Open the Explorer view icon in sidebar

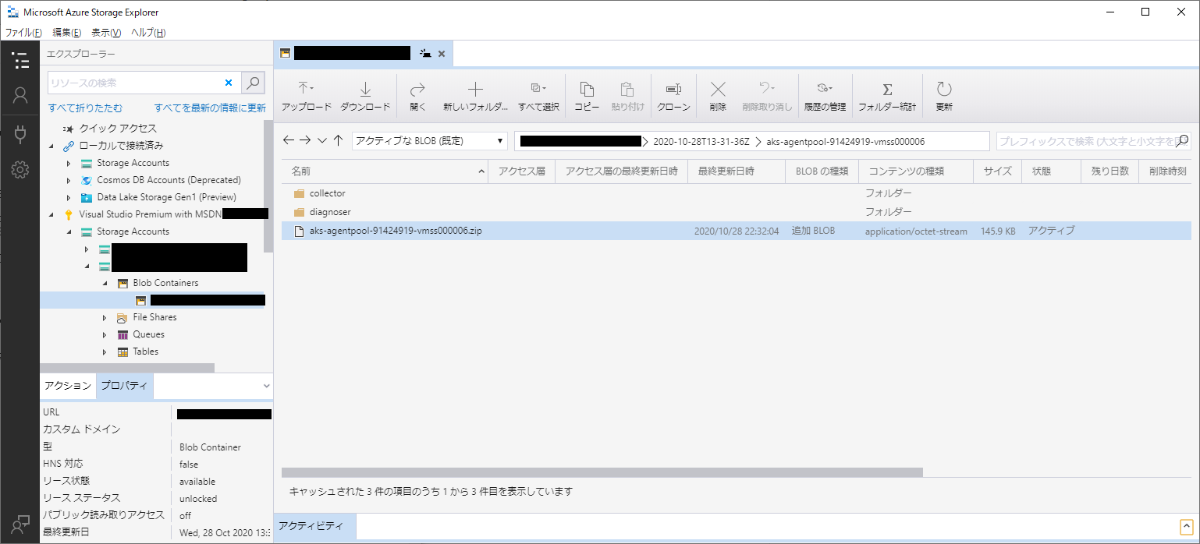pos(20,60)
